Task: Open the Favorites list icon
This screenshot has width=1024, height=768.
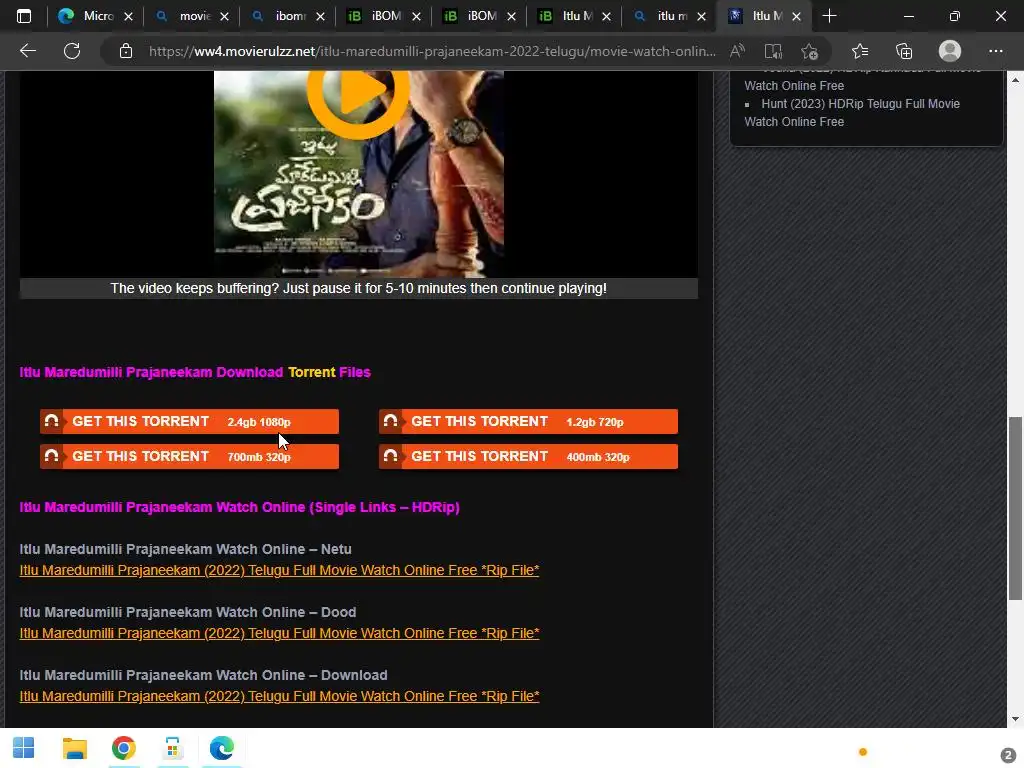Action: [860, 51]
